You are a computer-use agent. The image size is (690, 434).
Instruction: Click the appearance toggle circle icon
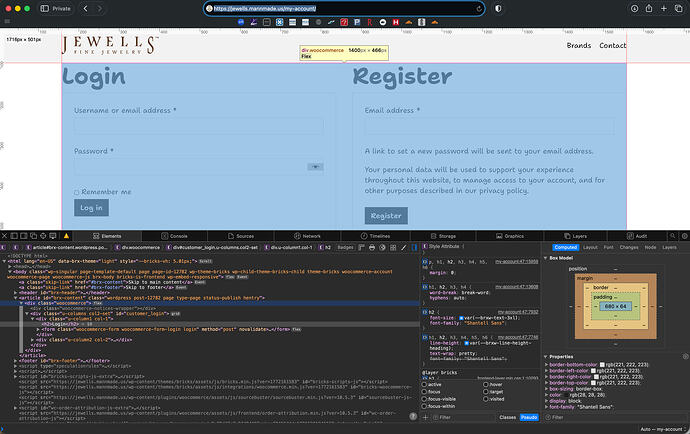[x=382, y=247]
